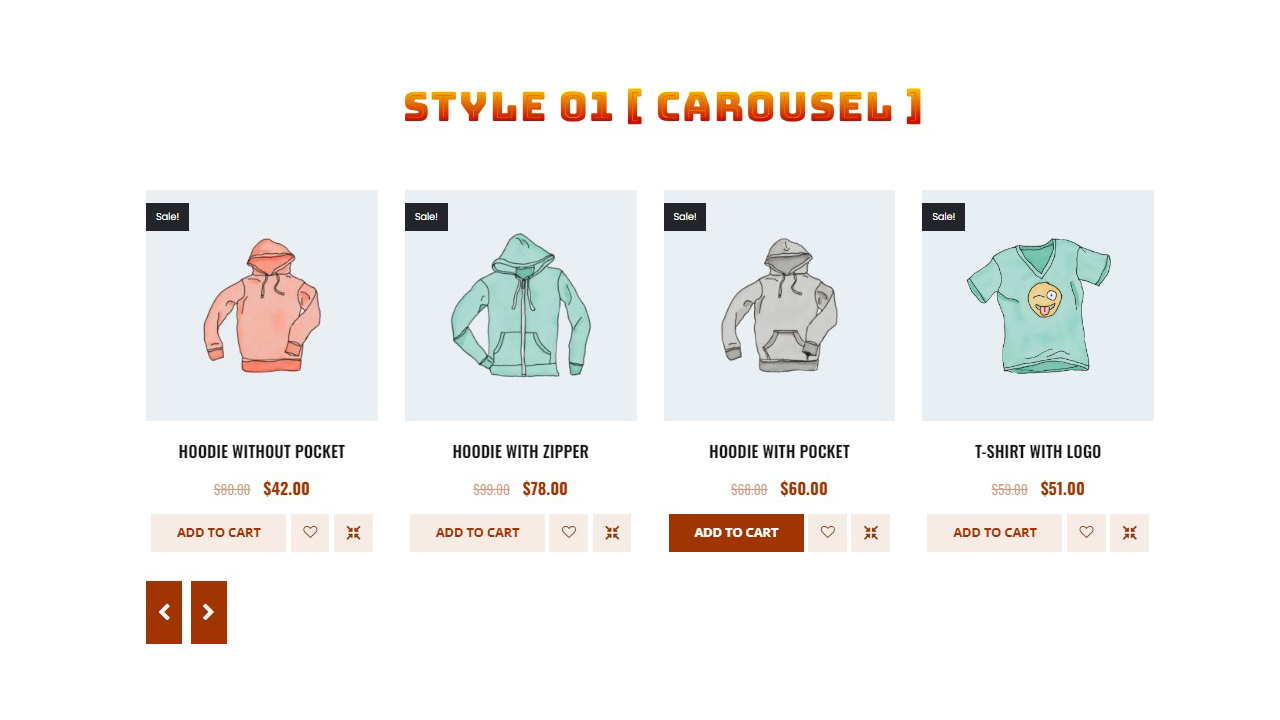
Task: Add Hoodie With Zipper to wishlist
Action: pyautogui.click(x=569, y=533)
